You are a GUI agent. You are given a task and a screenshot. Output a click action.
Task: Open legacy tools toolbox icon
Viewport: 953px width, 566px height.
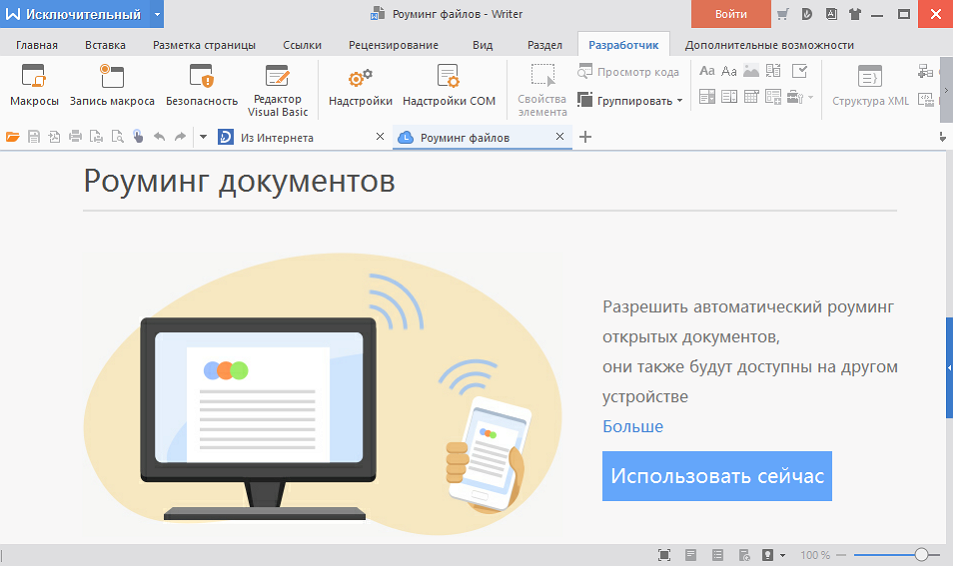795,97
